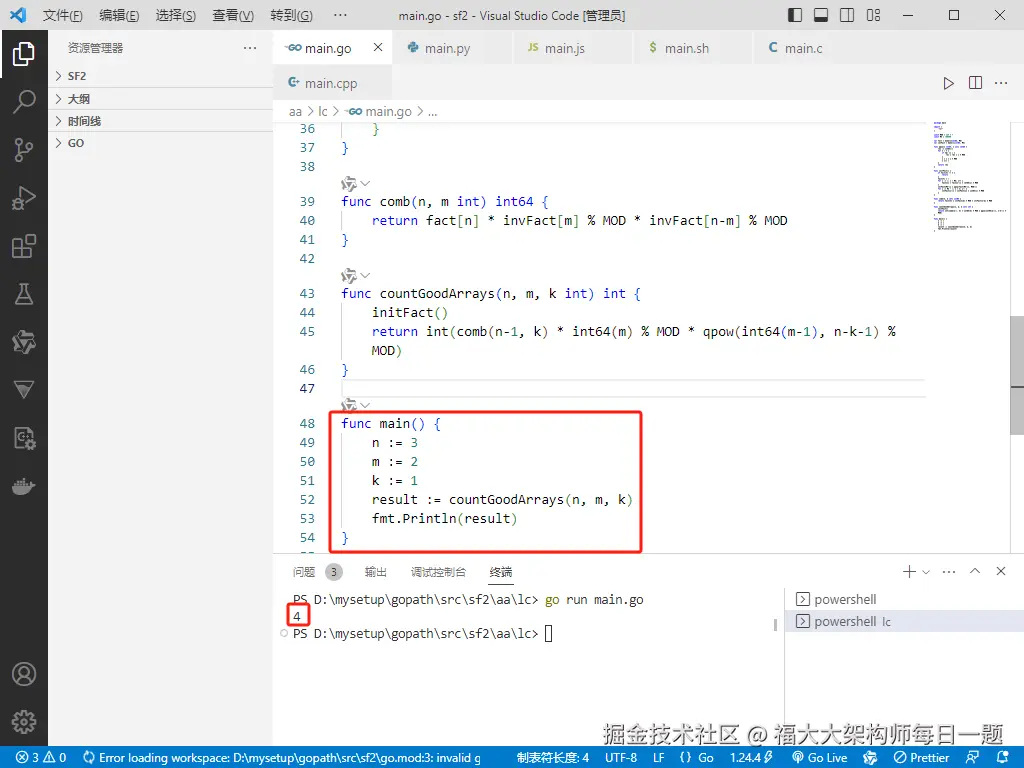1024x768 pixels.
Task: Customize layout from title bar
Action: click(873, 15)
